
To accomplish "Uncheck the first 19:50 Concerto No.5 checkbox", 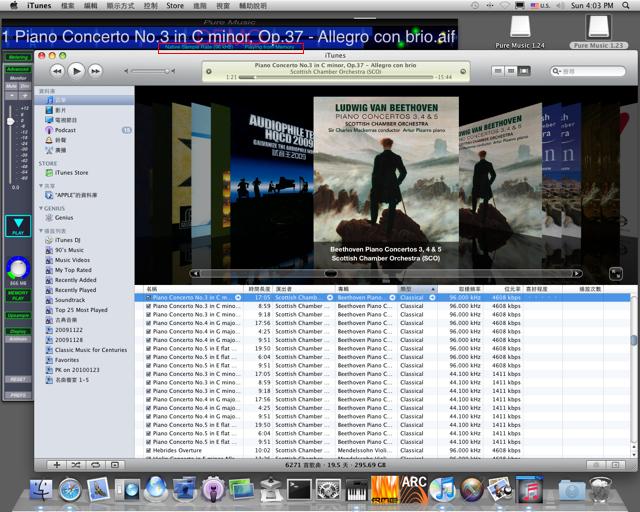I will (149, 349).
